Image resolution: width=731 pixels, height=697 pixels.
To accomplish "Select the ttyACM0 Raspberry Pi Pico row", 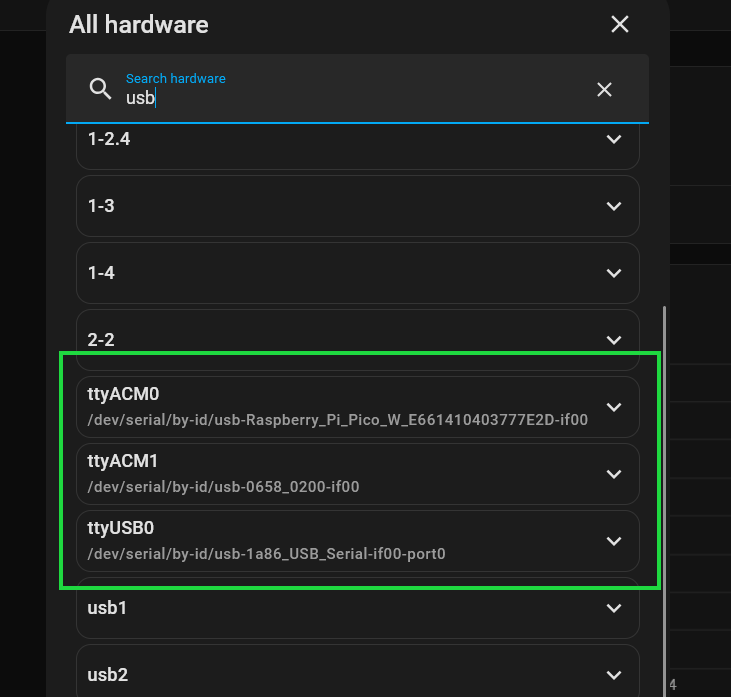I will click(358, 407).
